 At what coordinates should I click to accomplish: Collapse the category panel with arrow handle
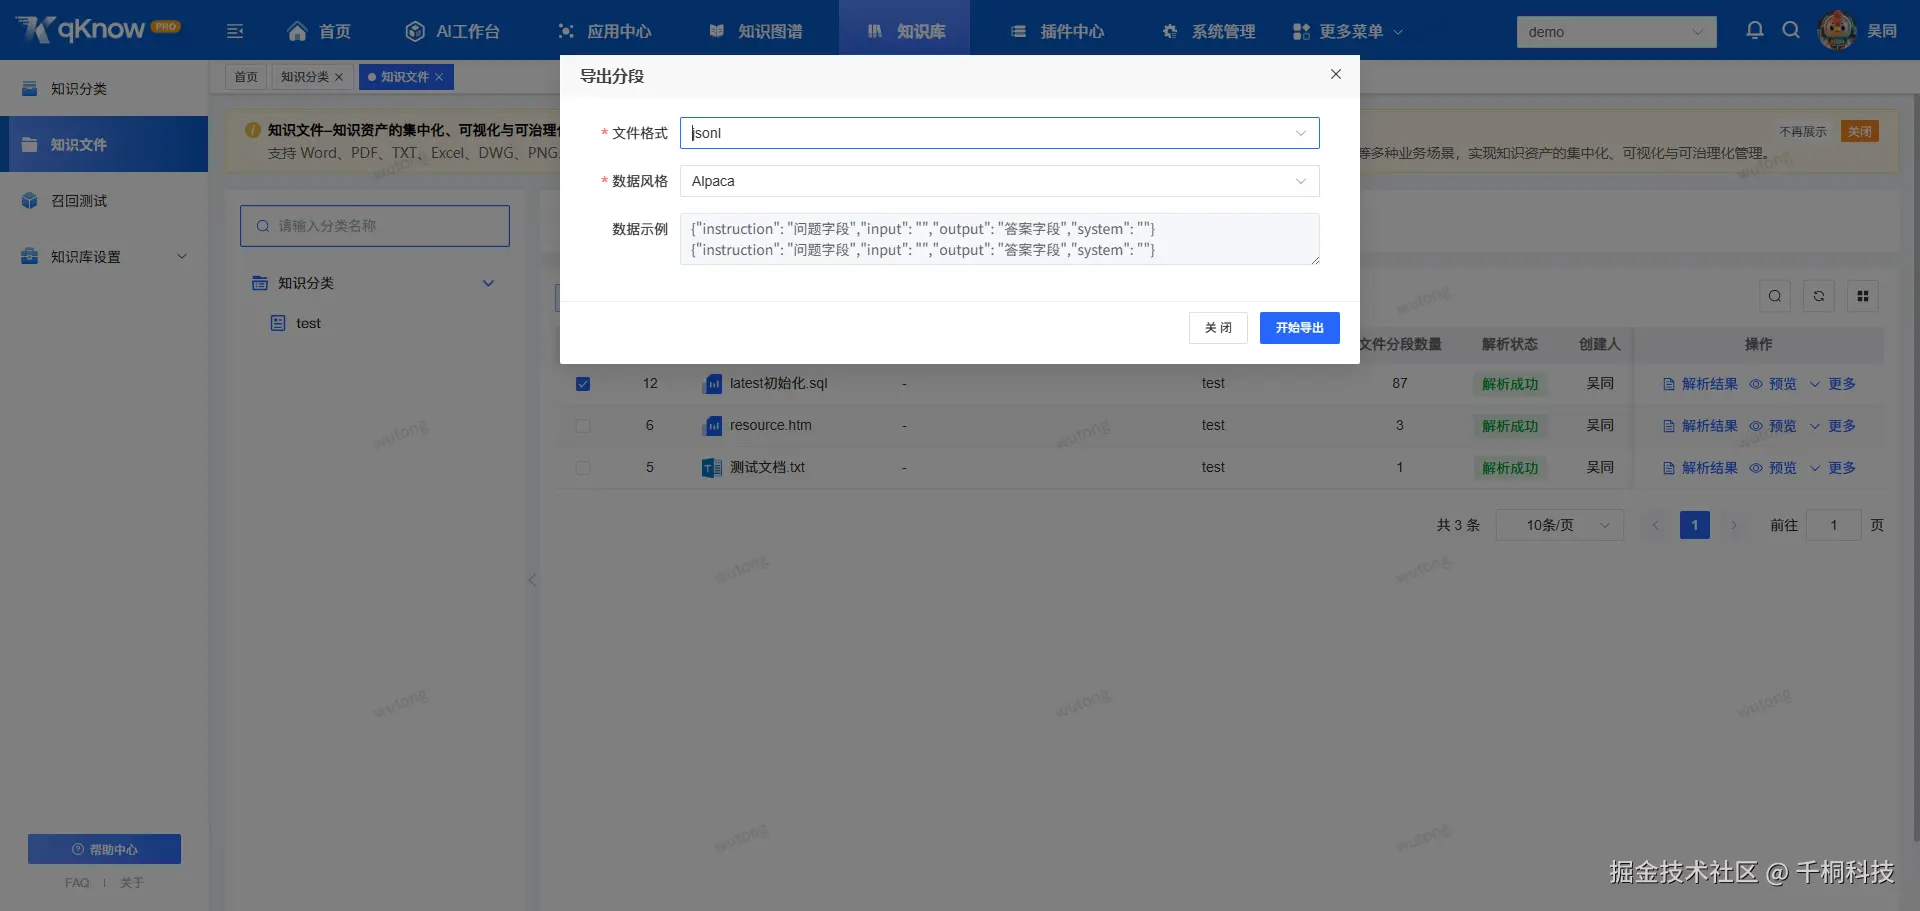[x=532, y=580]
